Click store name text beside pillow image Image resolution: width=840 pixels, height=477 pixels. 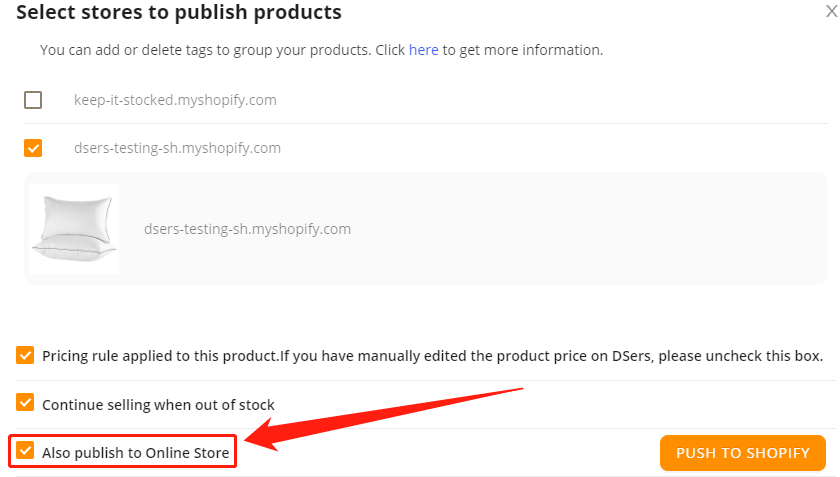point(248,229)
